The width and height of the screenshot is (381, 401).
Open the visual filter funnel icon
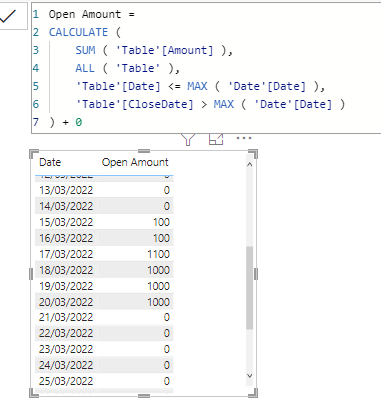[x=188, y=139]
